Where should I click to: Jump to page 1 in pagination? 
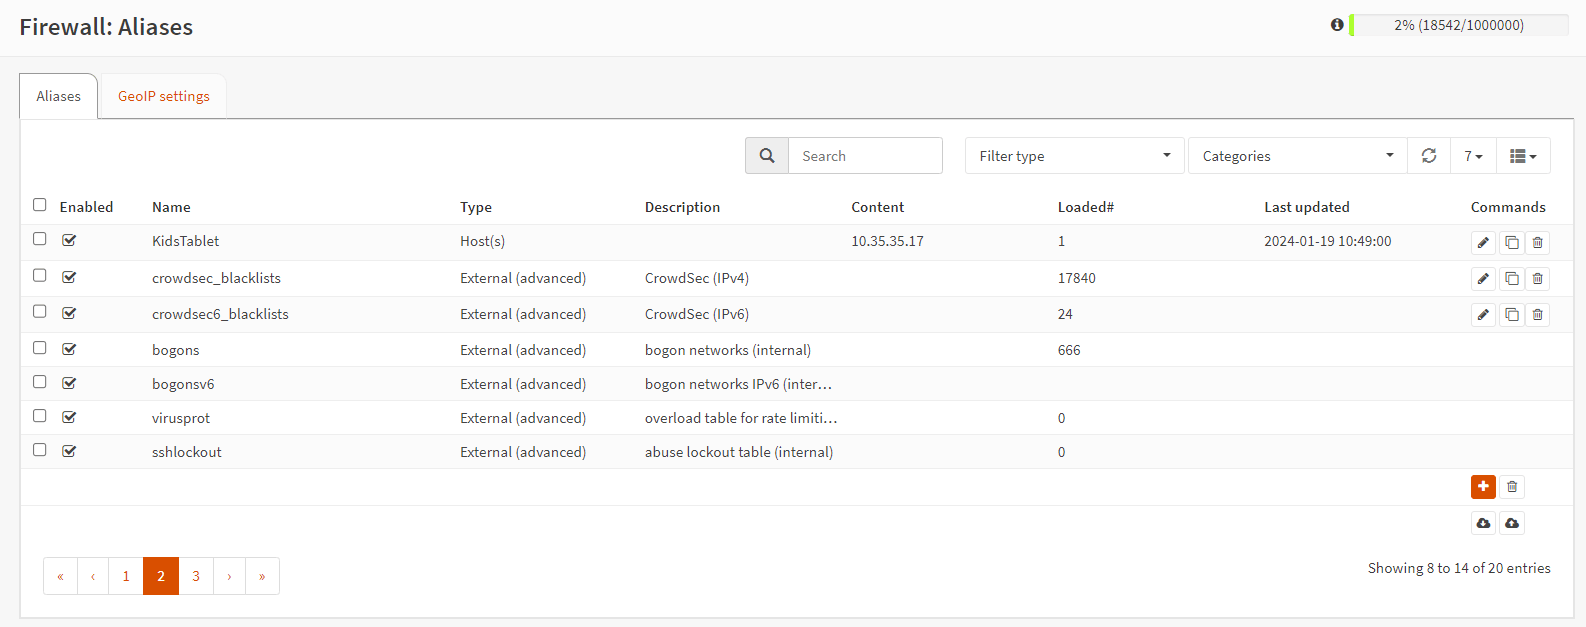(126, 576)
